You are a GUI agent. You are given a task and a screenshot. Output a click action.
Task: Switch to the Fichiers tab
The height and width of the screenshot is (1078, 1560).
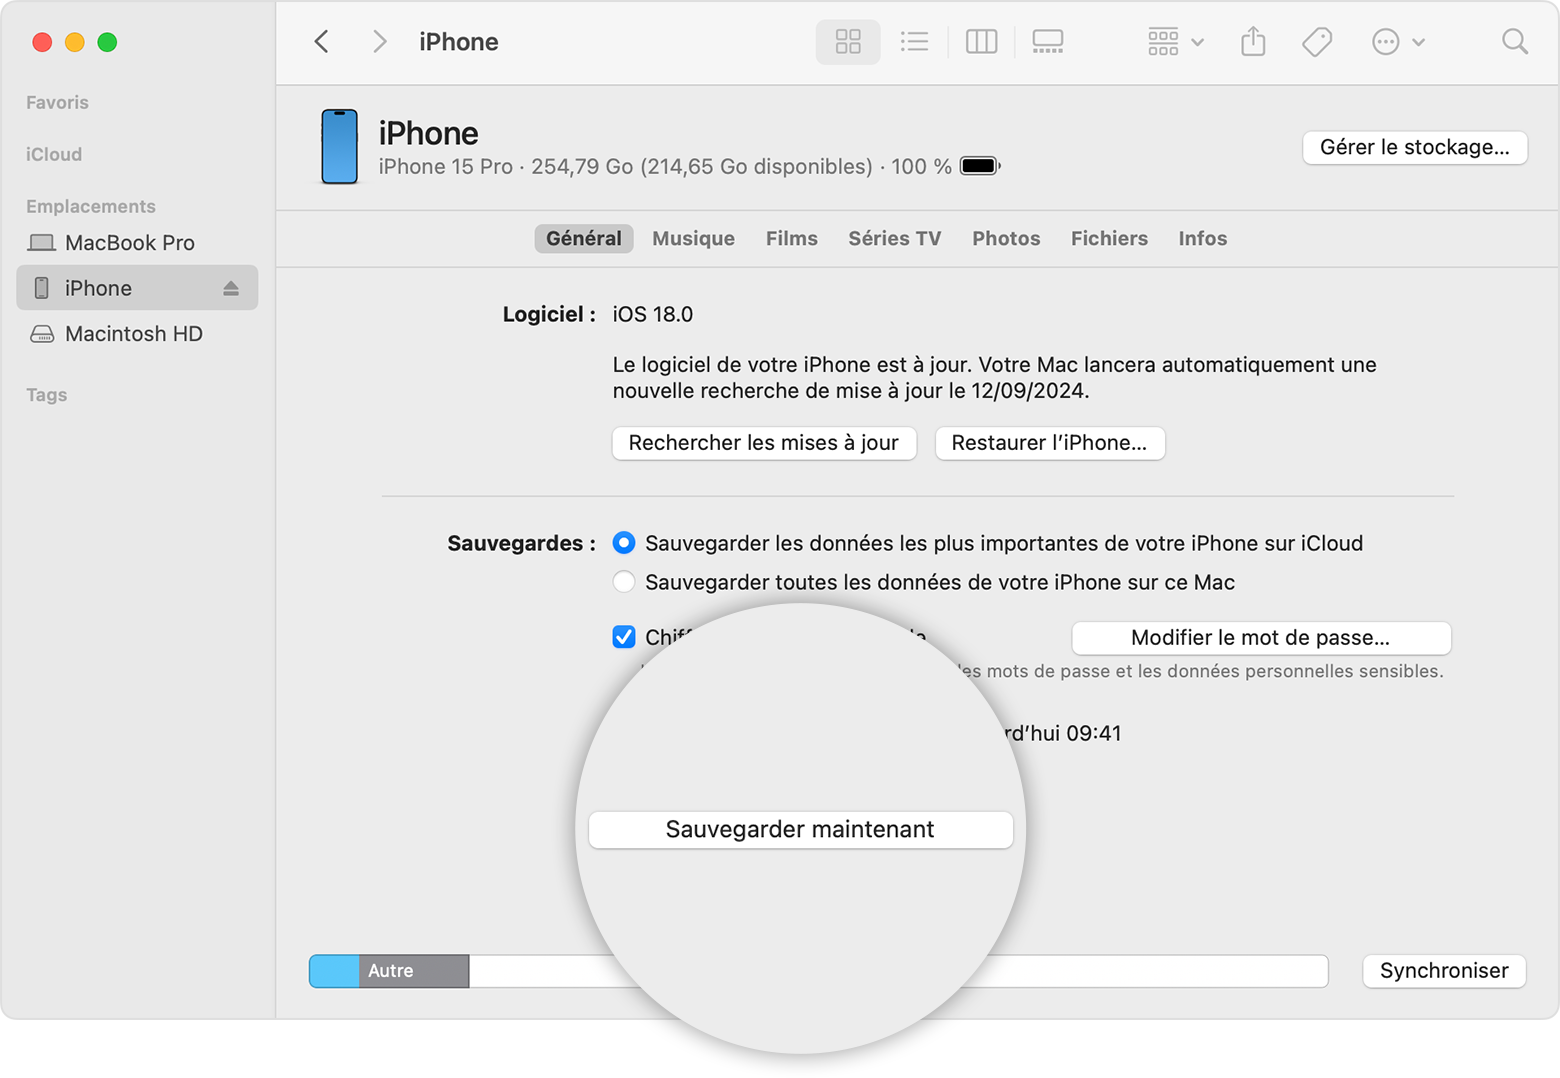click(1109, 238)
